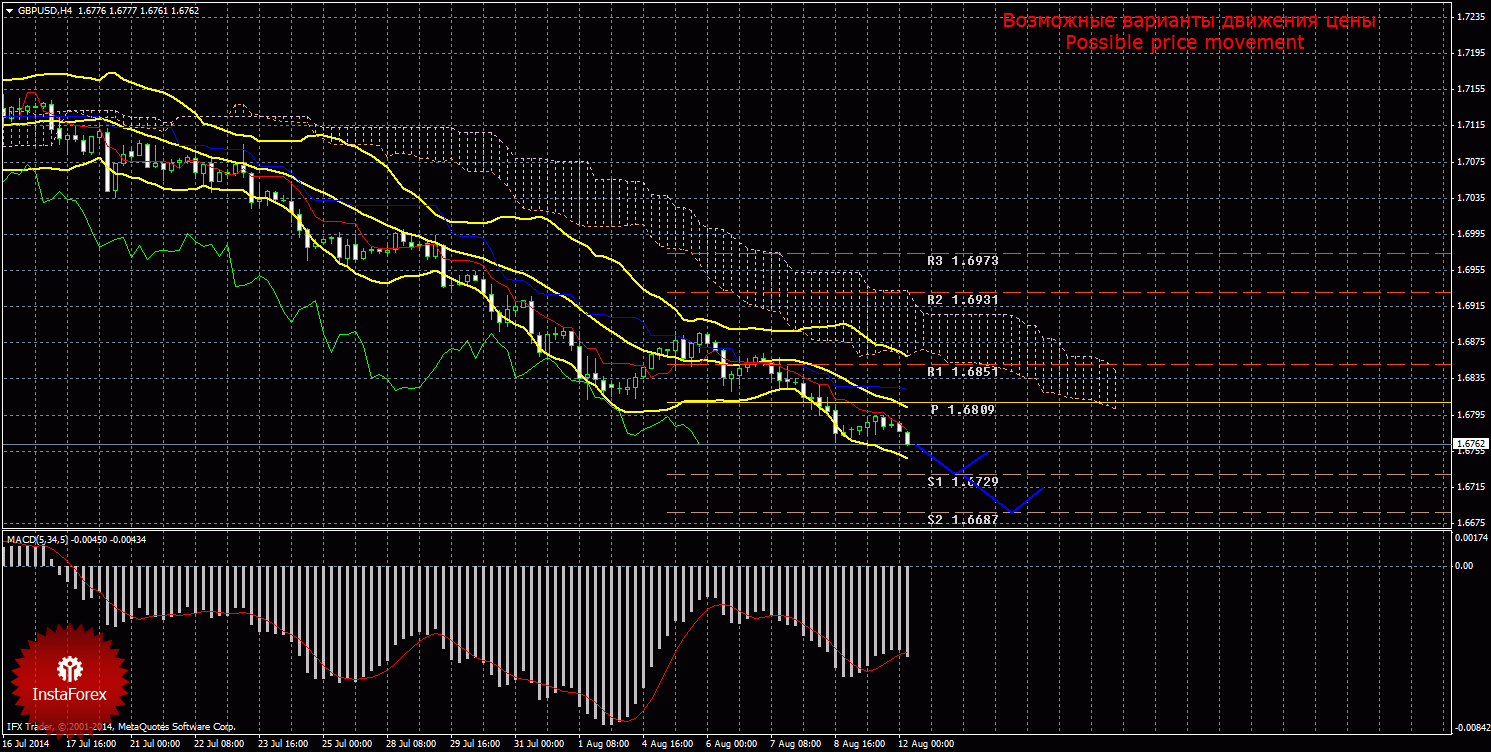1491x752 pixels.
Task: Click the R3 1.6973 resistance label
Action: coord(962,260)
